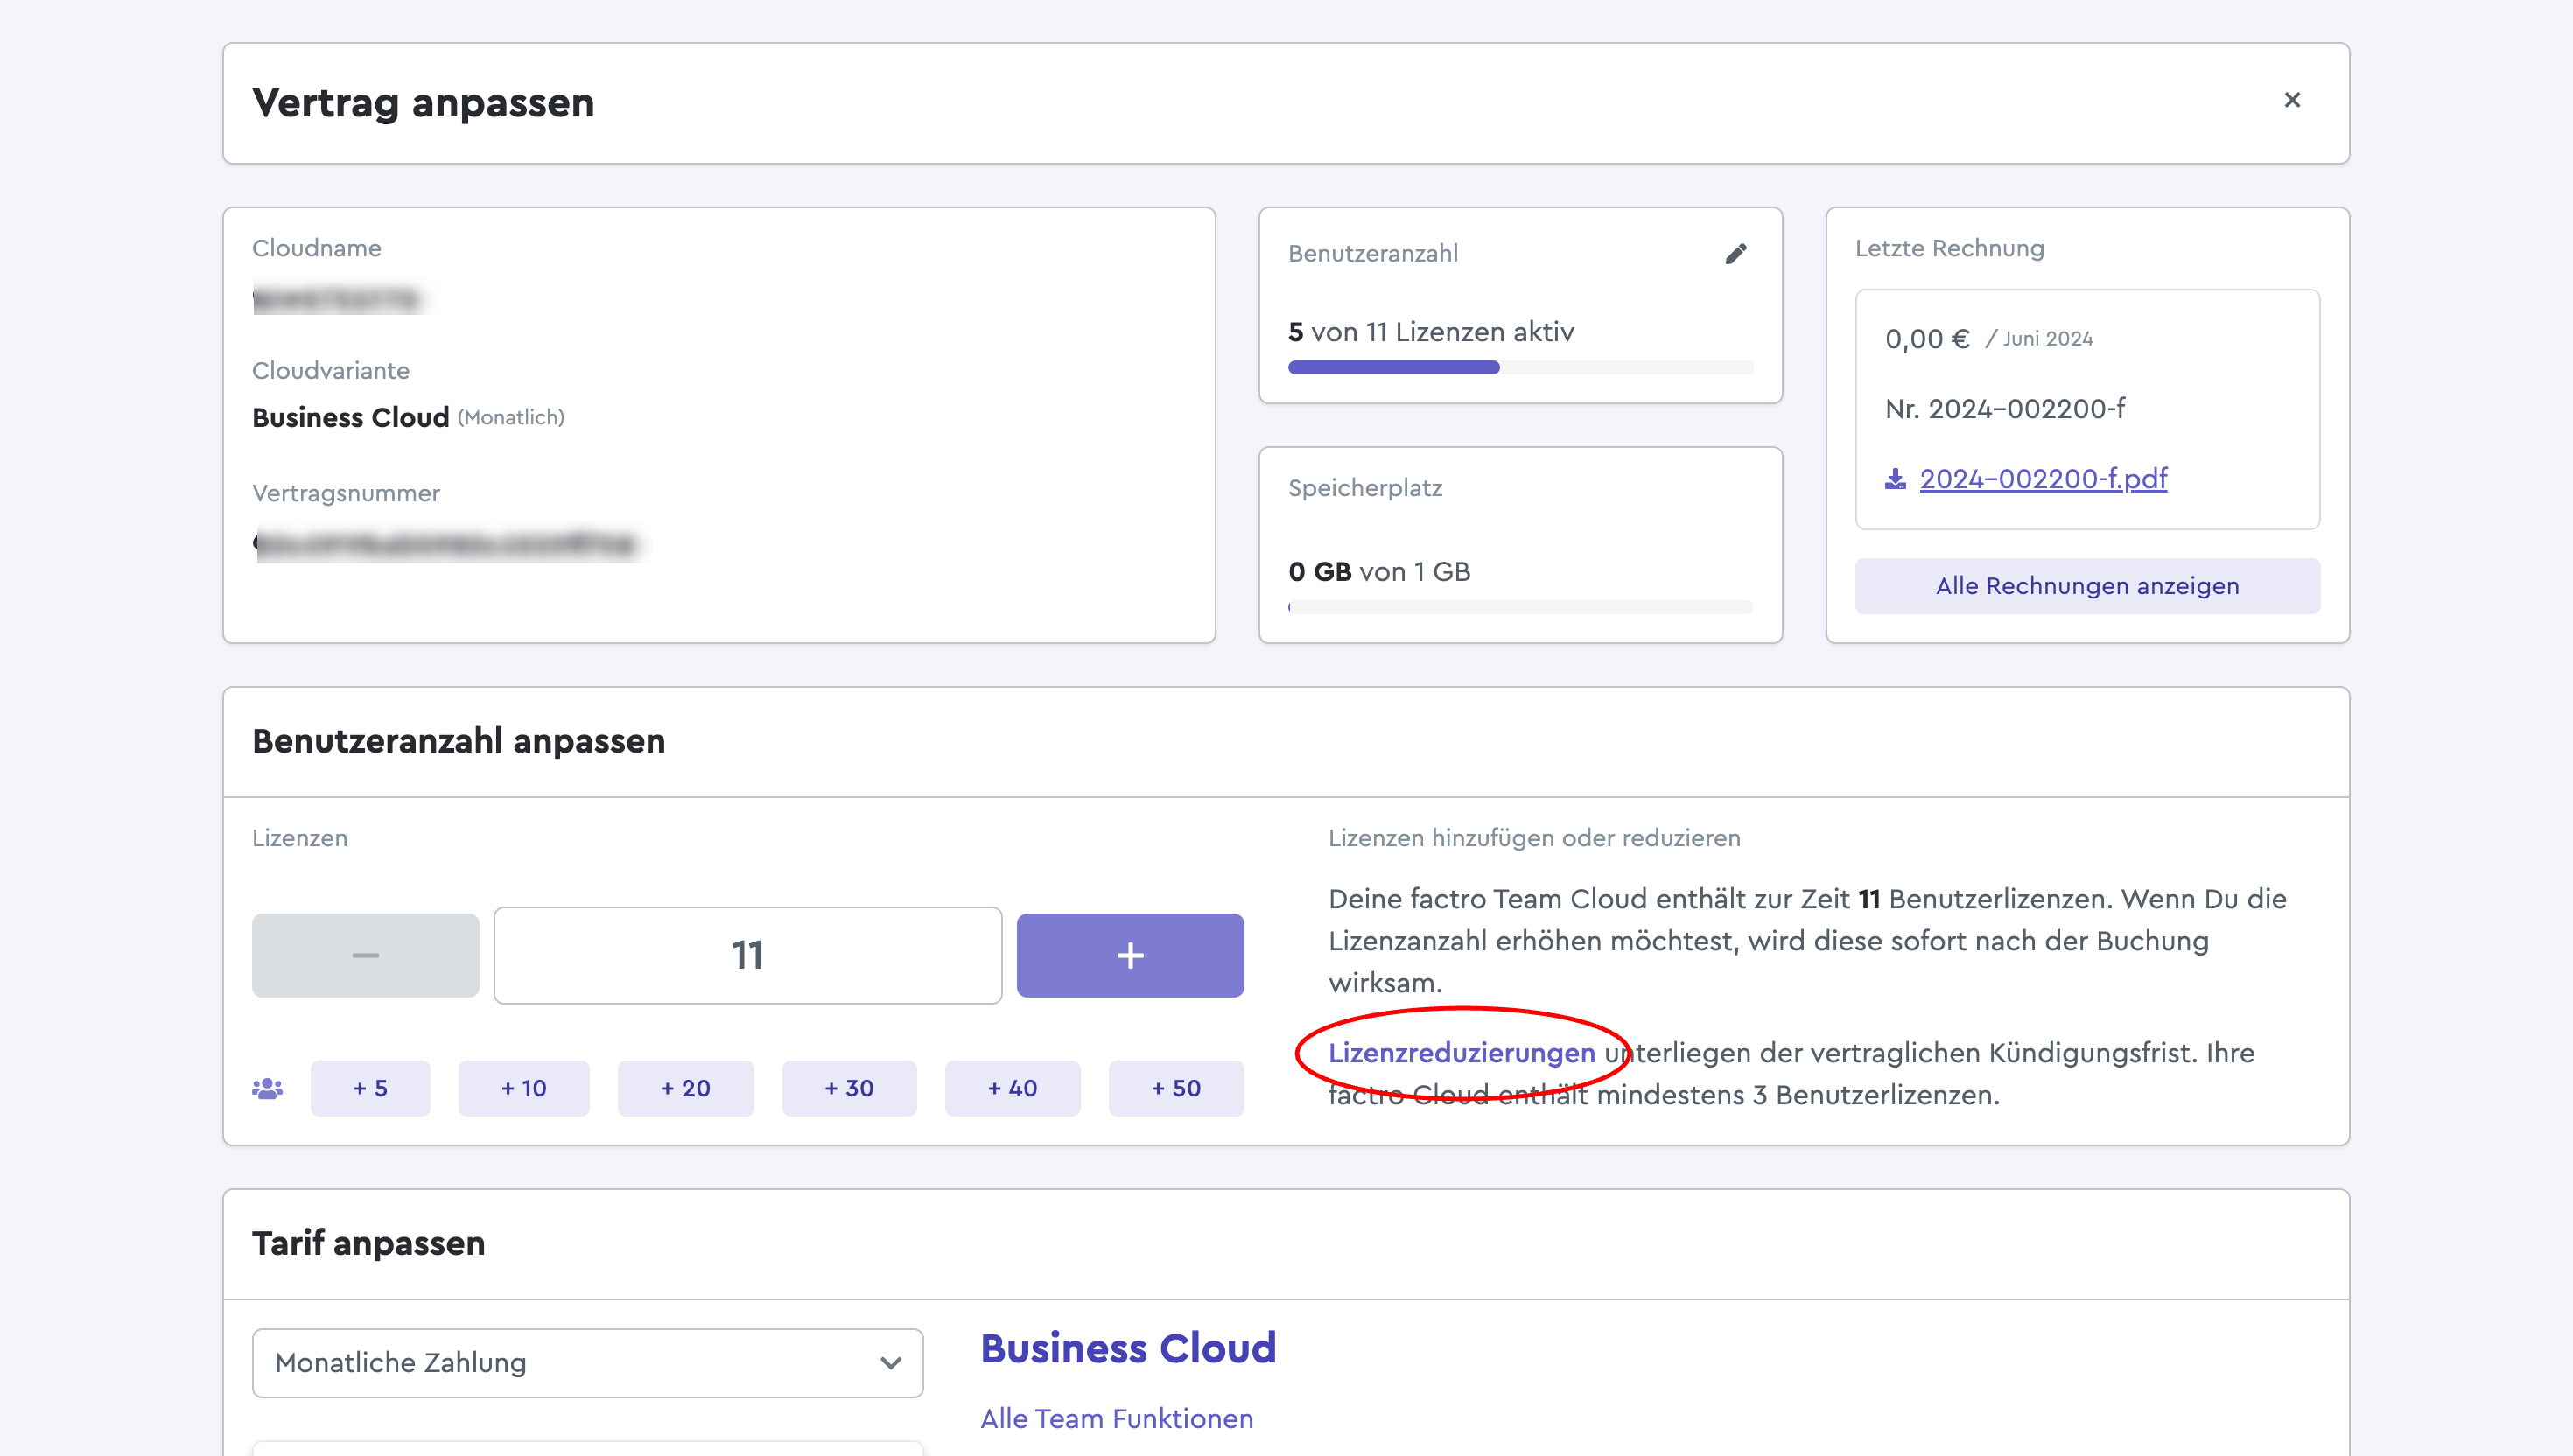Add 40 licenses with the + 40 button
This screenshot has height=1456, width=2573.
coord(1012,1088)
